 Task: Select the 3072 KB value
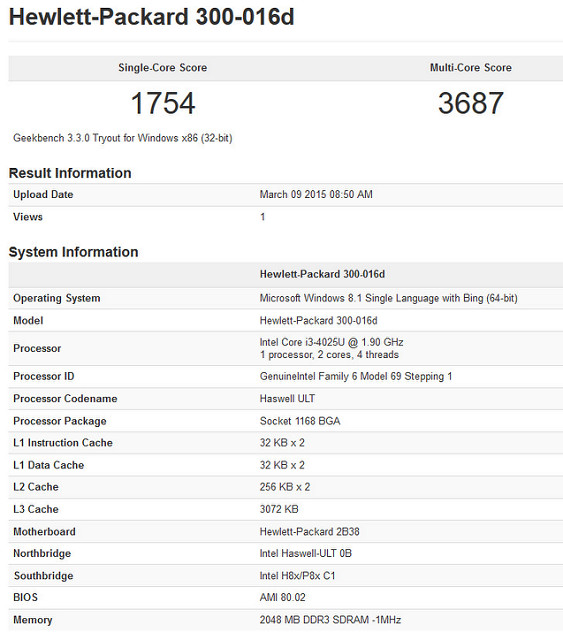[279, 509]
